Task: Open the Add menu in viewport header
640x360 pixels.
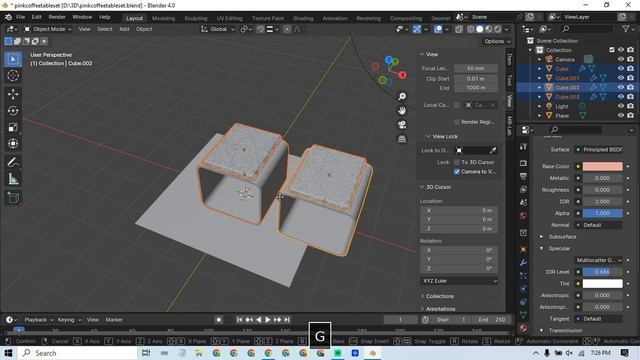Action: click(x=124, y=29)
